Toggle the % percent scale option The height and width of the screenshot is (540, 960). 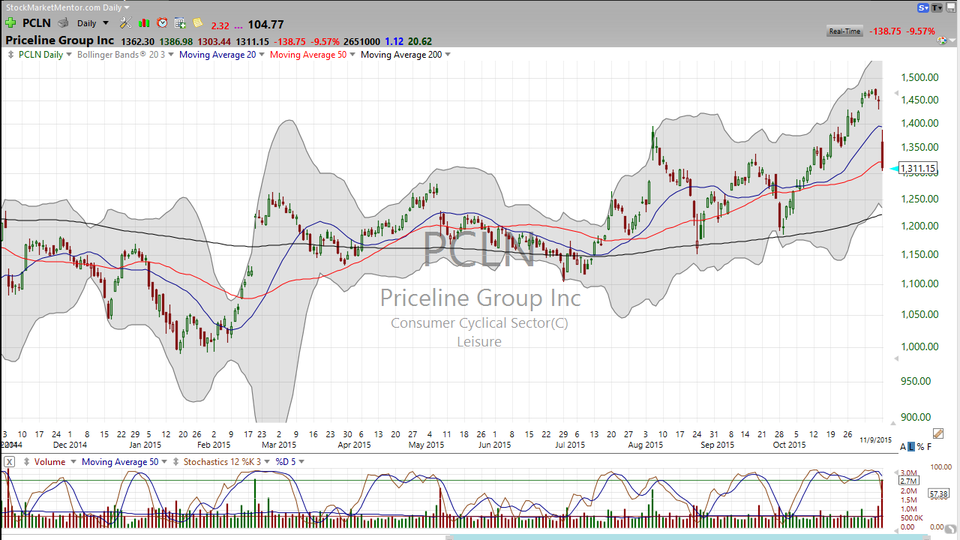pyautogui.click(x=920, y=447)
